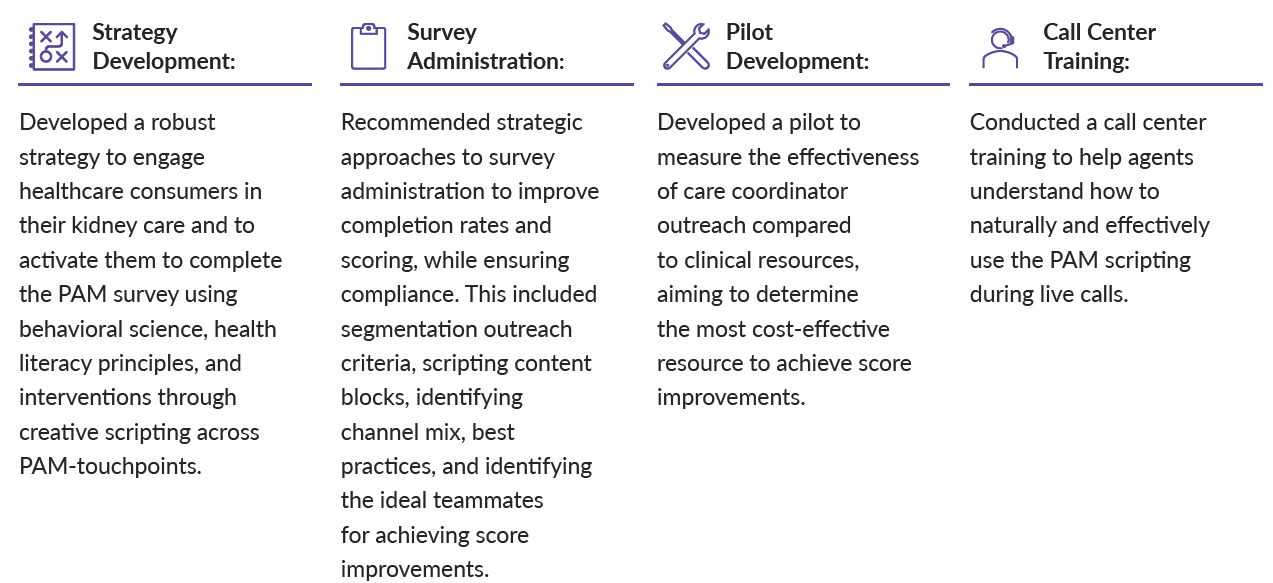The height and width of the screenshot is (583, 1273).
Task: Click the Call Center Training description text
Action: pos(1090,208)
